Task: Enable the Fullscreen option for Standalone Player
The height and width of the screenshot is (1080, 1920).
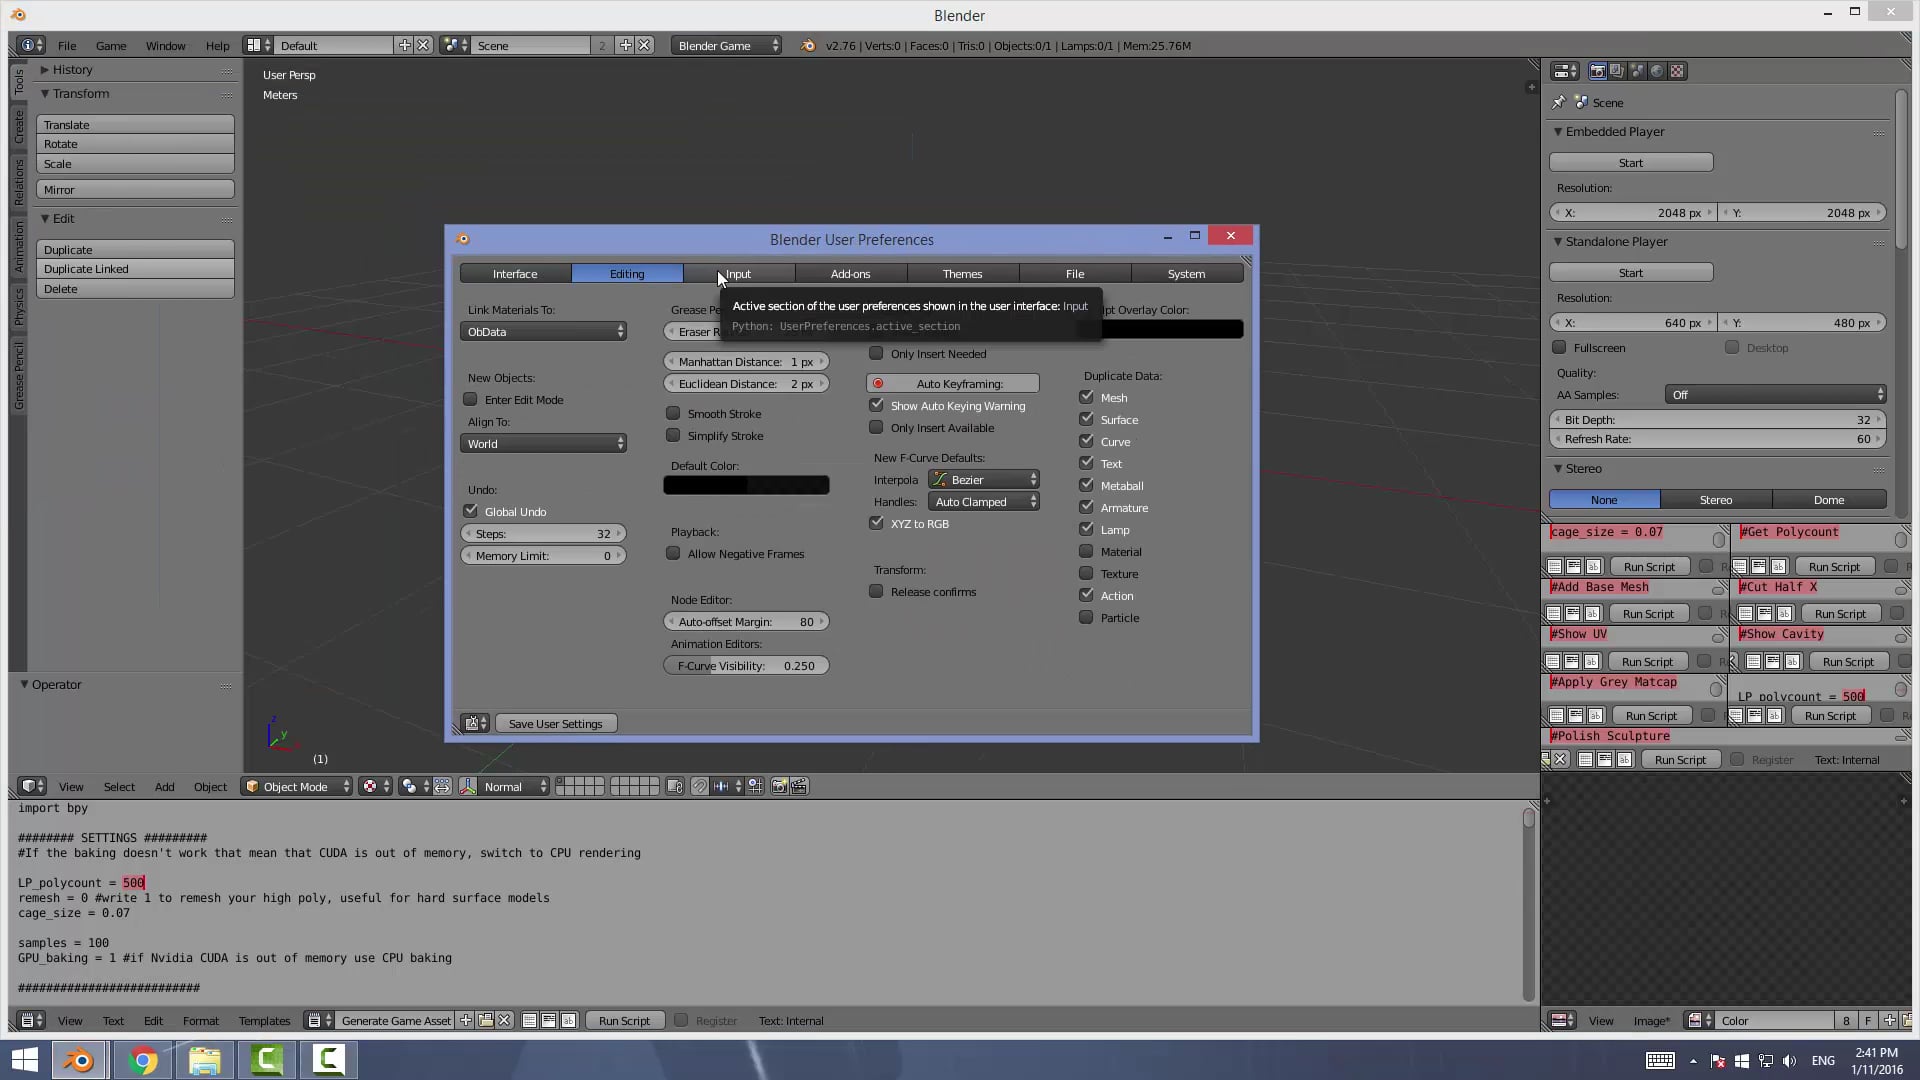Action: pos(1559,347)
